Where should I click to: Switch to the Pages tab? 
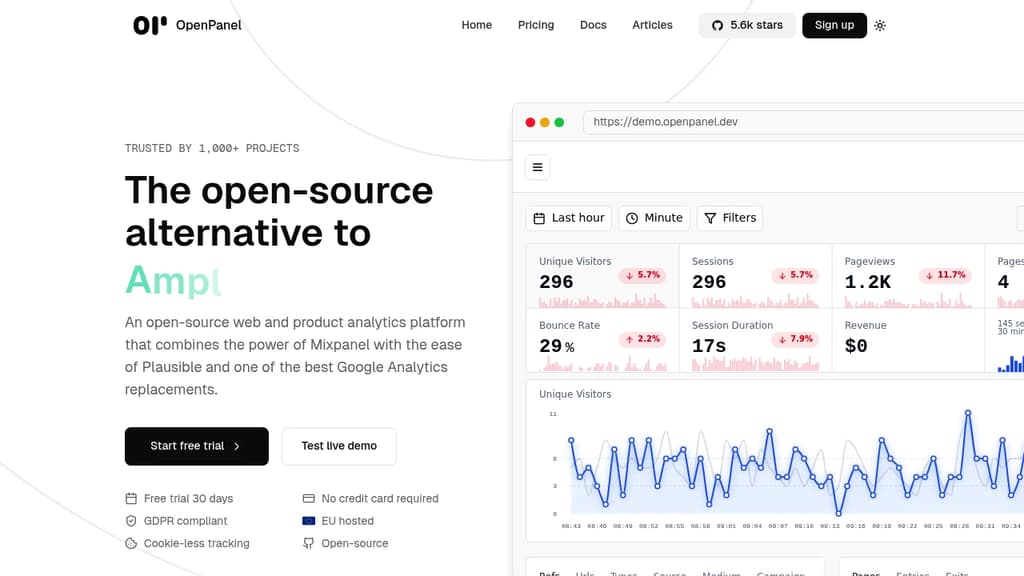[866, 573]
